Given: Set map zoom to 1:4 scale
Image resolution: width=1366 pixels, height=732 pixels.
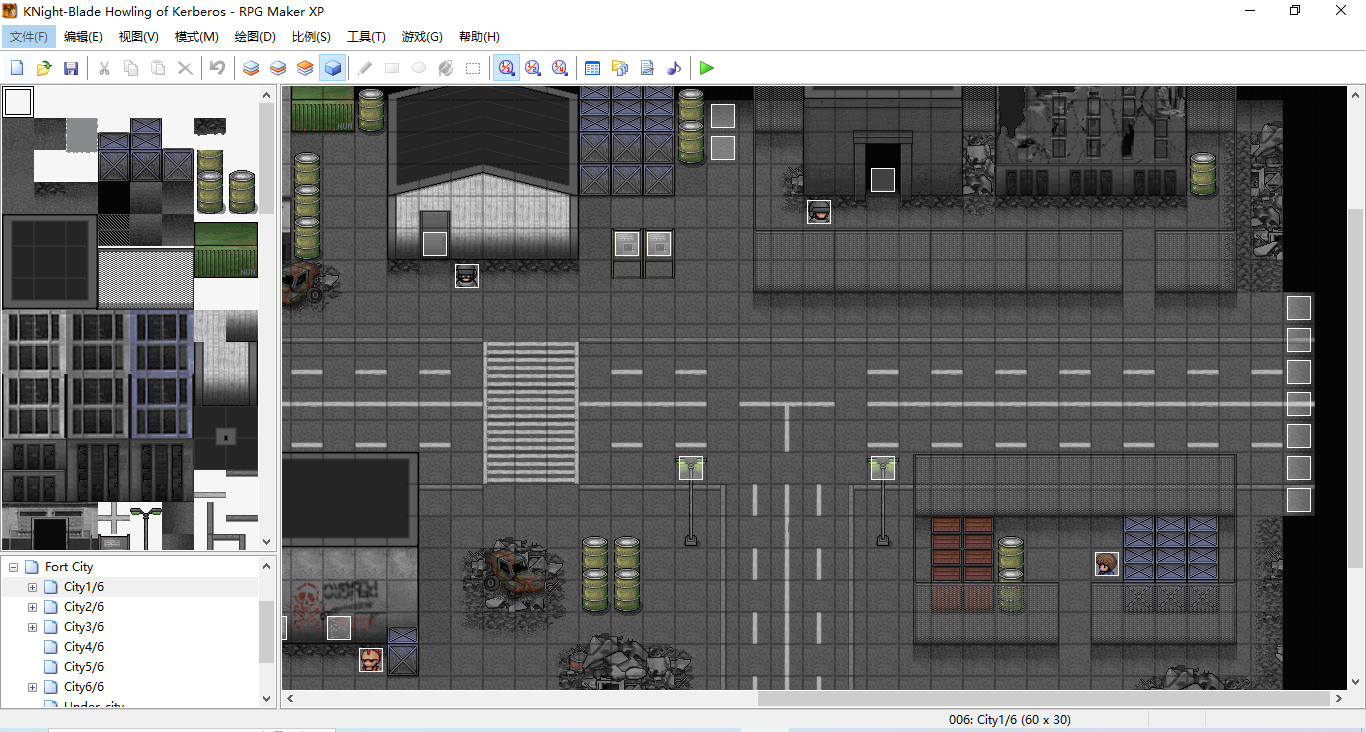Looking at the screenshot, I should click(560, 68).
